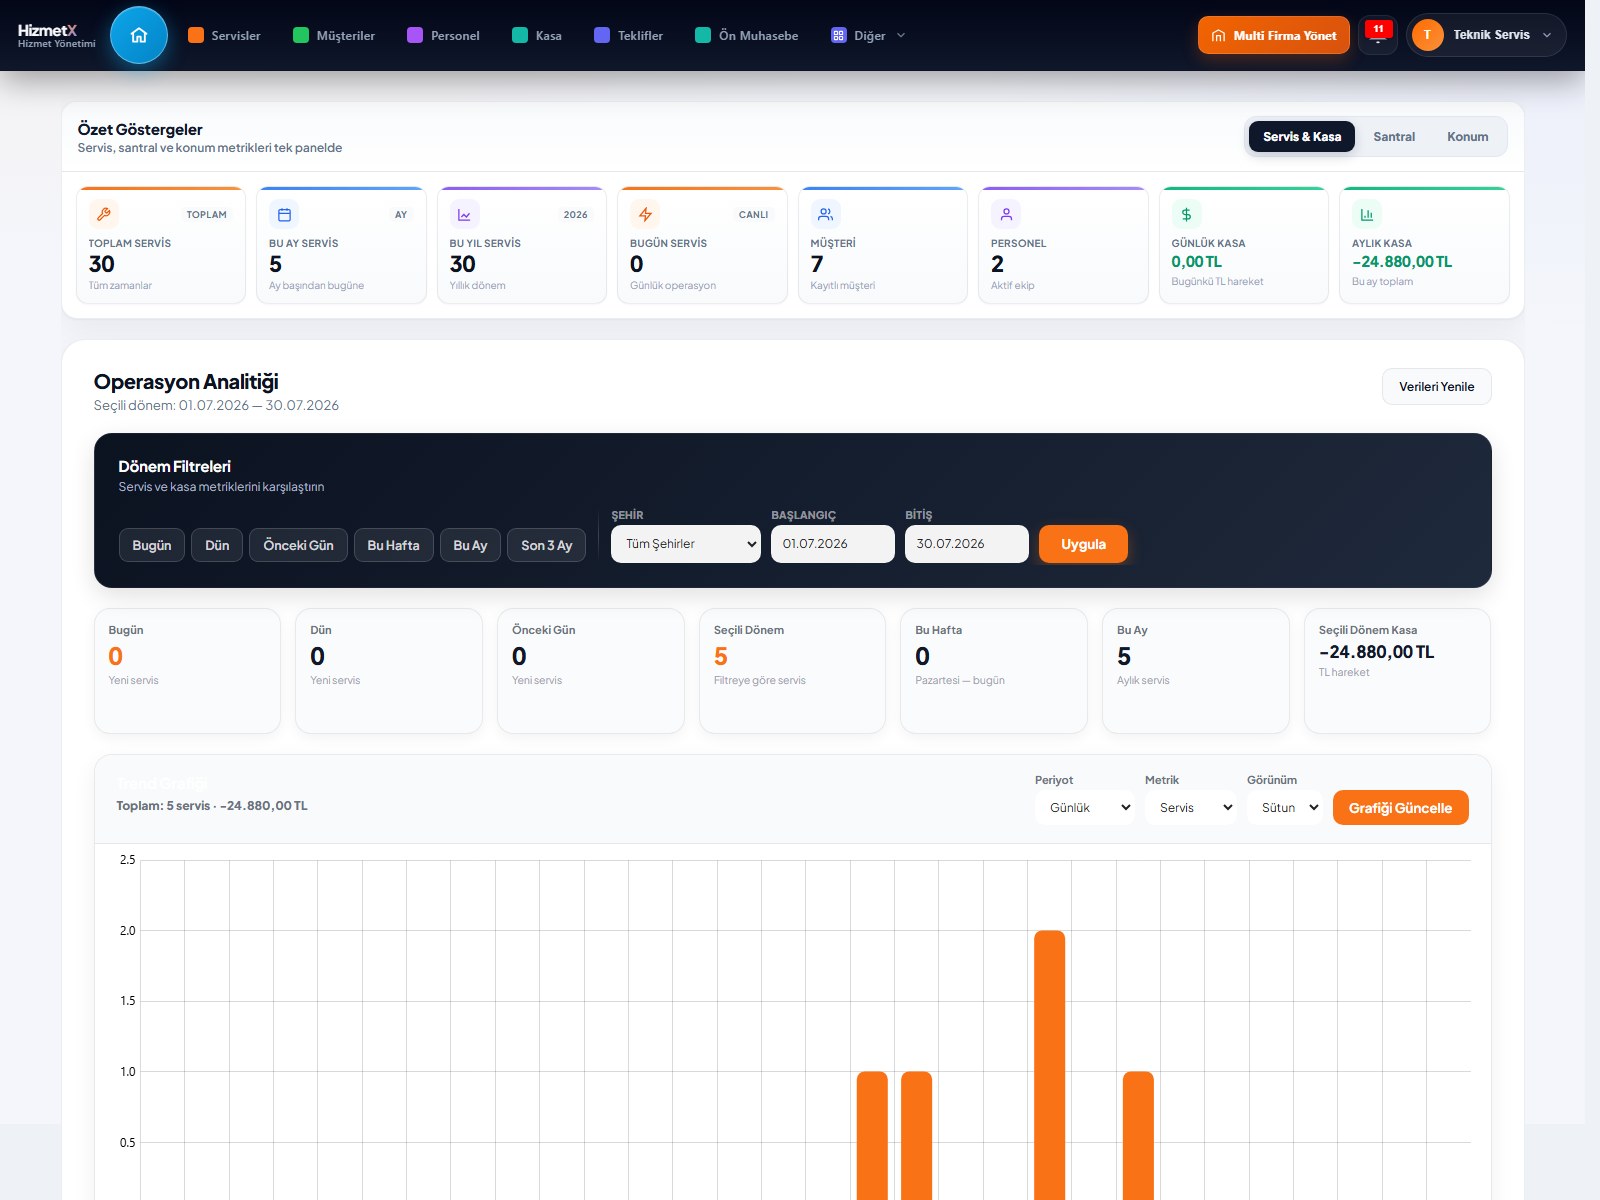Click the chart icon in Bu Yıl Servis card
Viewport: 1600px width, 1200px height.
[x=464, y=214]
